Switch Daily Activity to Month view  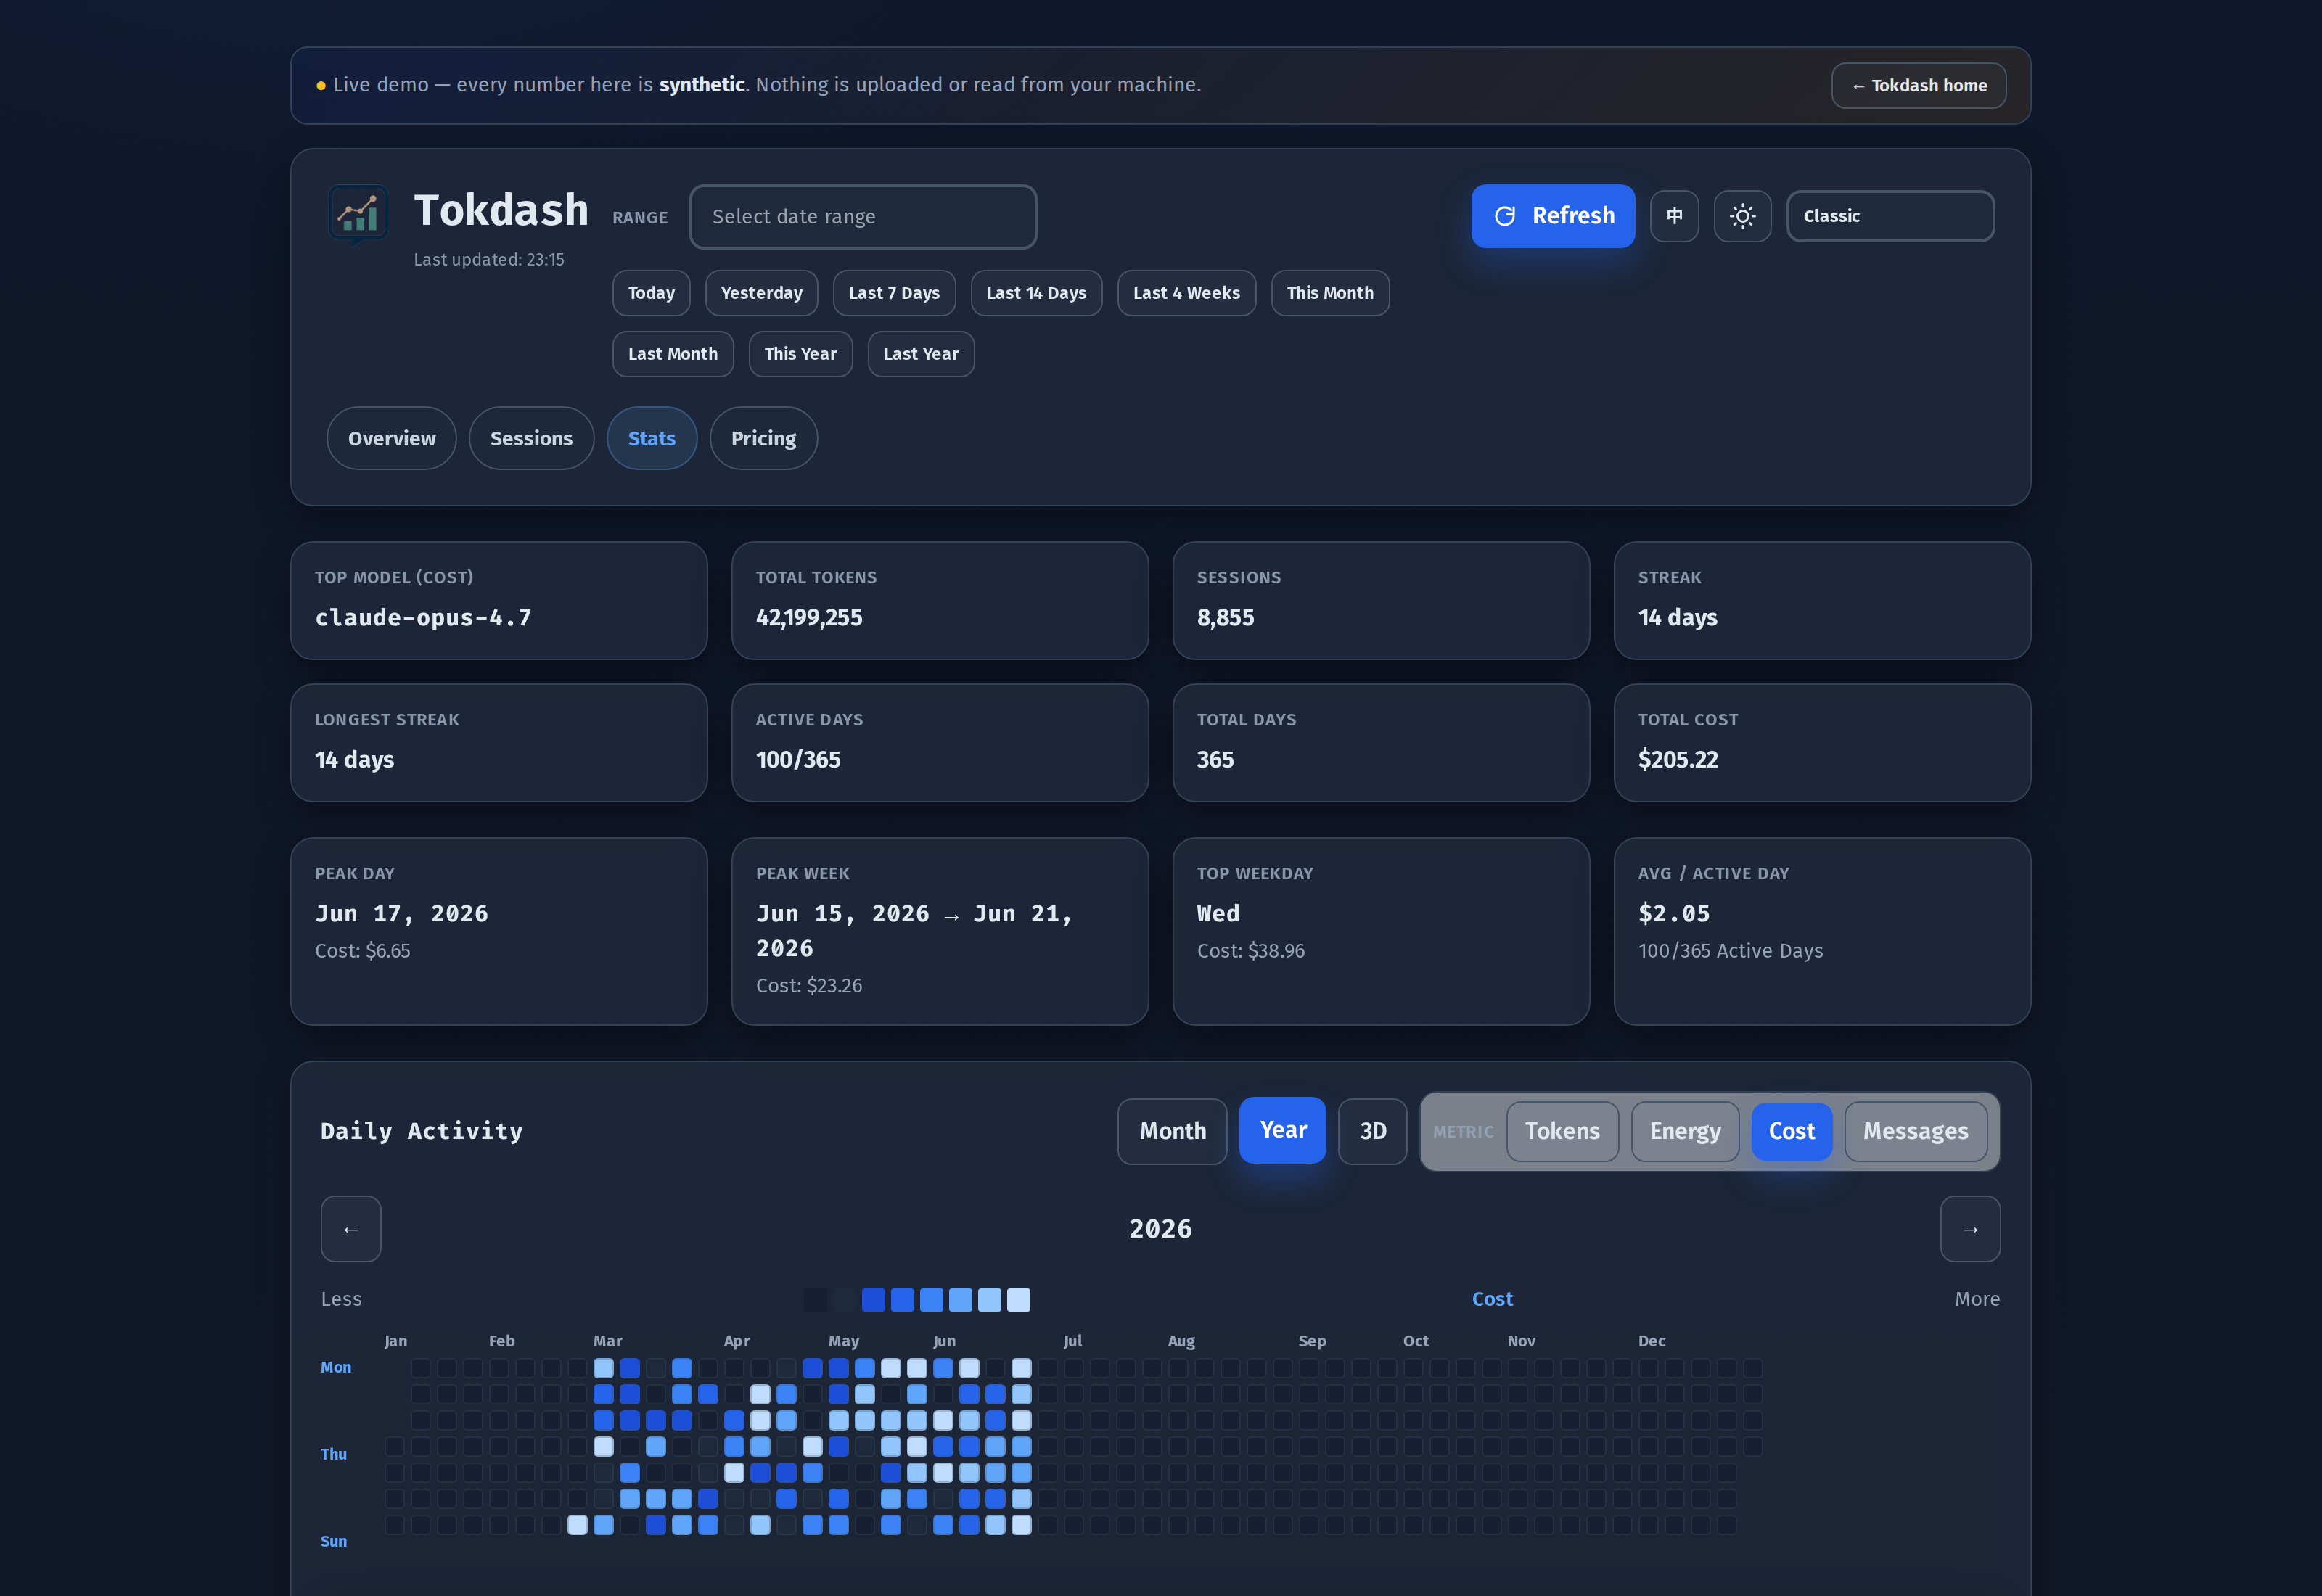click(1172, 1131)
